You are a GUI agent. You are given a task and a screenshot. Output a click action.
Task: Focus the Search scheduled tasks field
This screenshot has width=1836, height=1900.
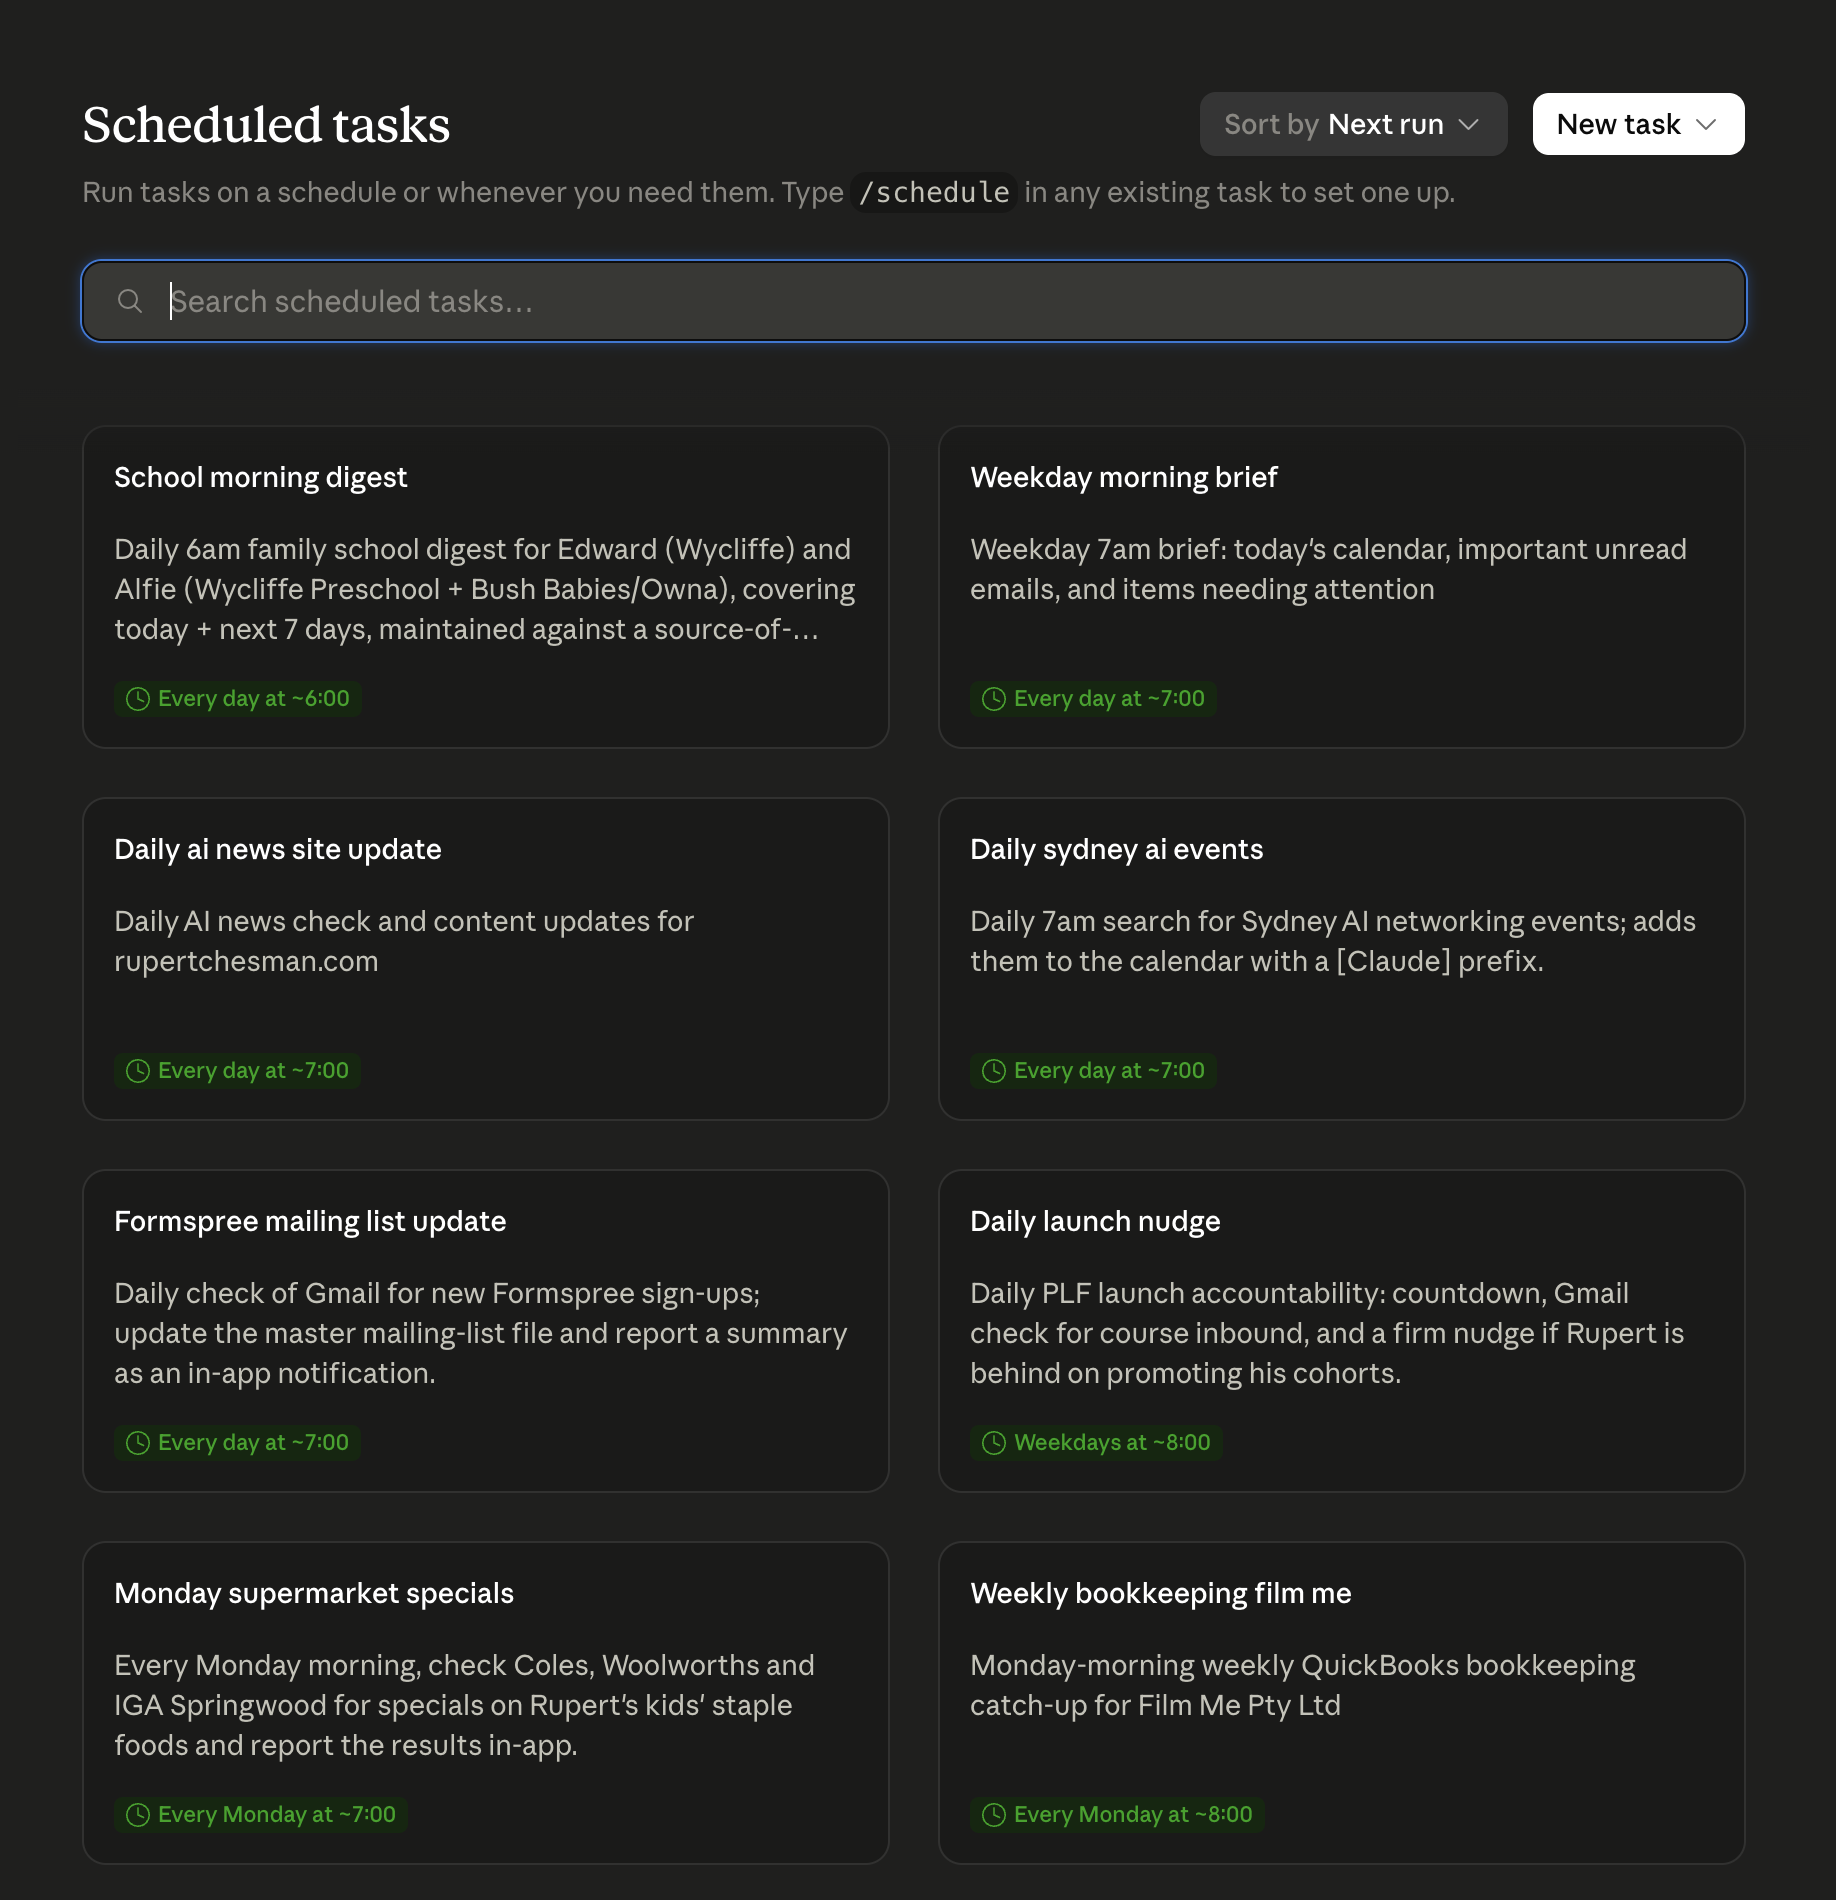click(x=914, y=301)
